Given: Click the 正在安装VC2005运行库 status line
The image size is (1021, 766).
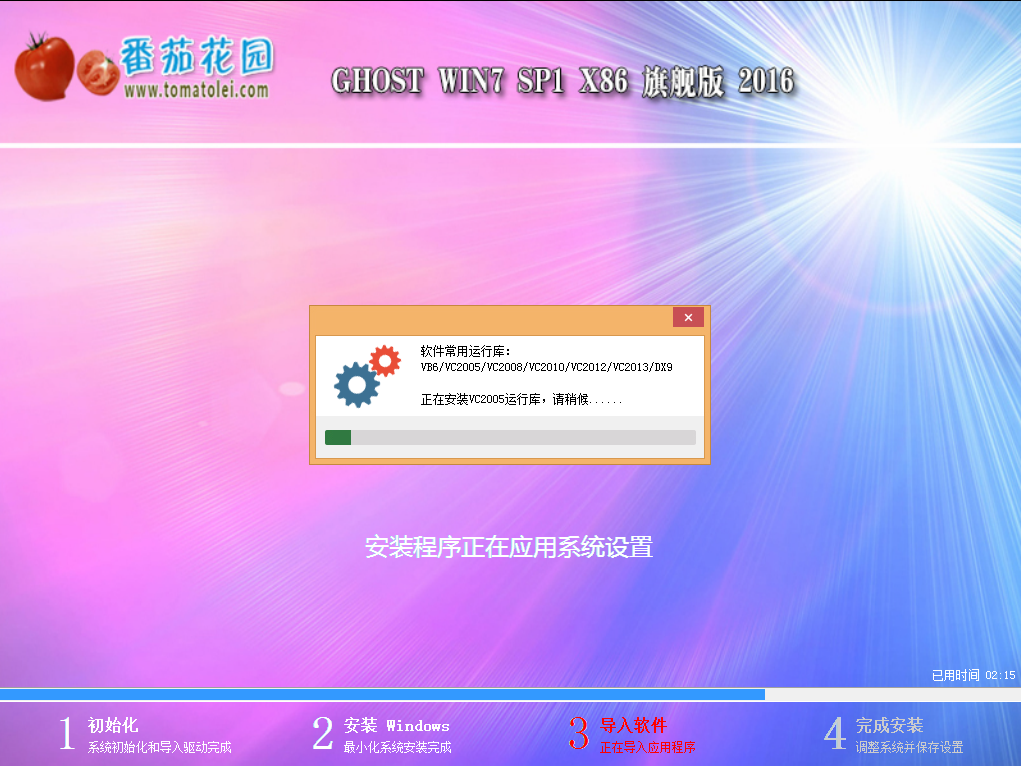Looking at the screenshot, I should (521, 399).
